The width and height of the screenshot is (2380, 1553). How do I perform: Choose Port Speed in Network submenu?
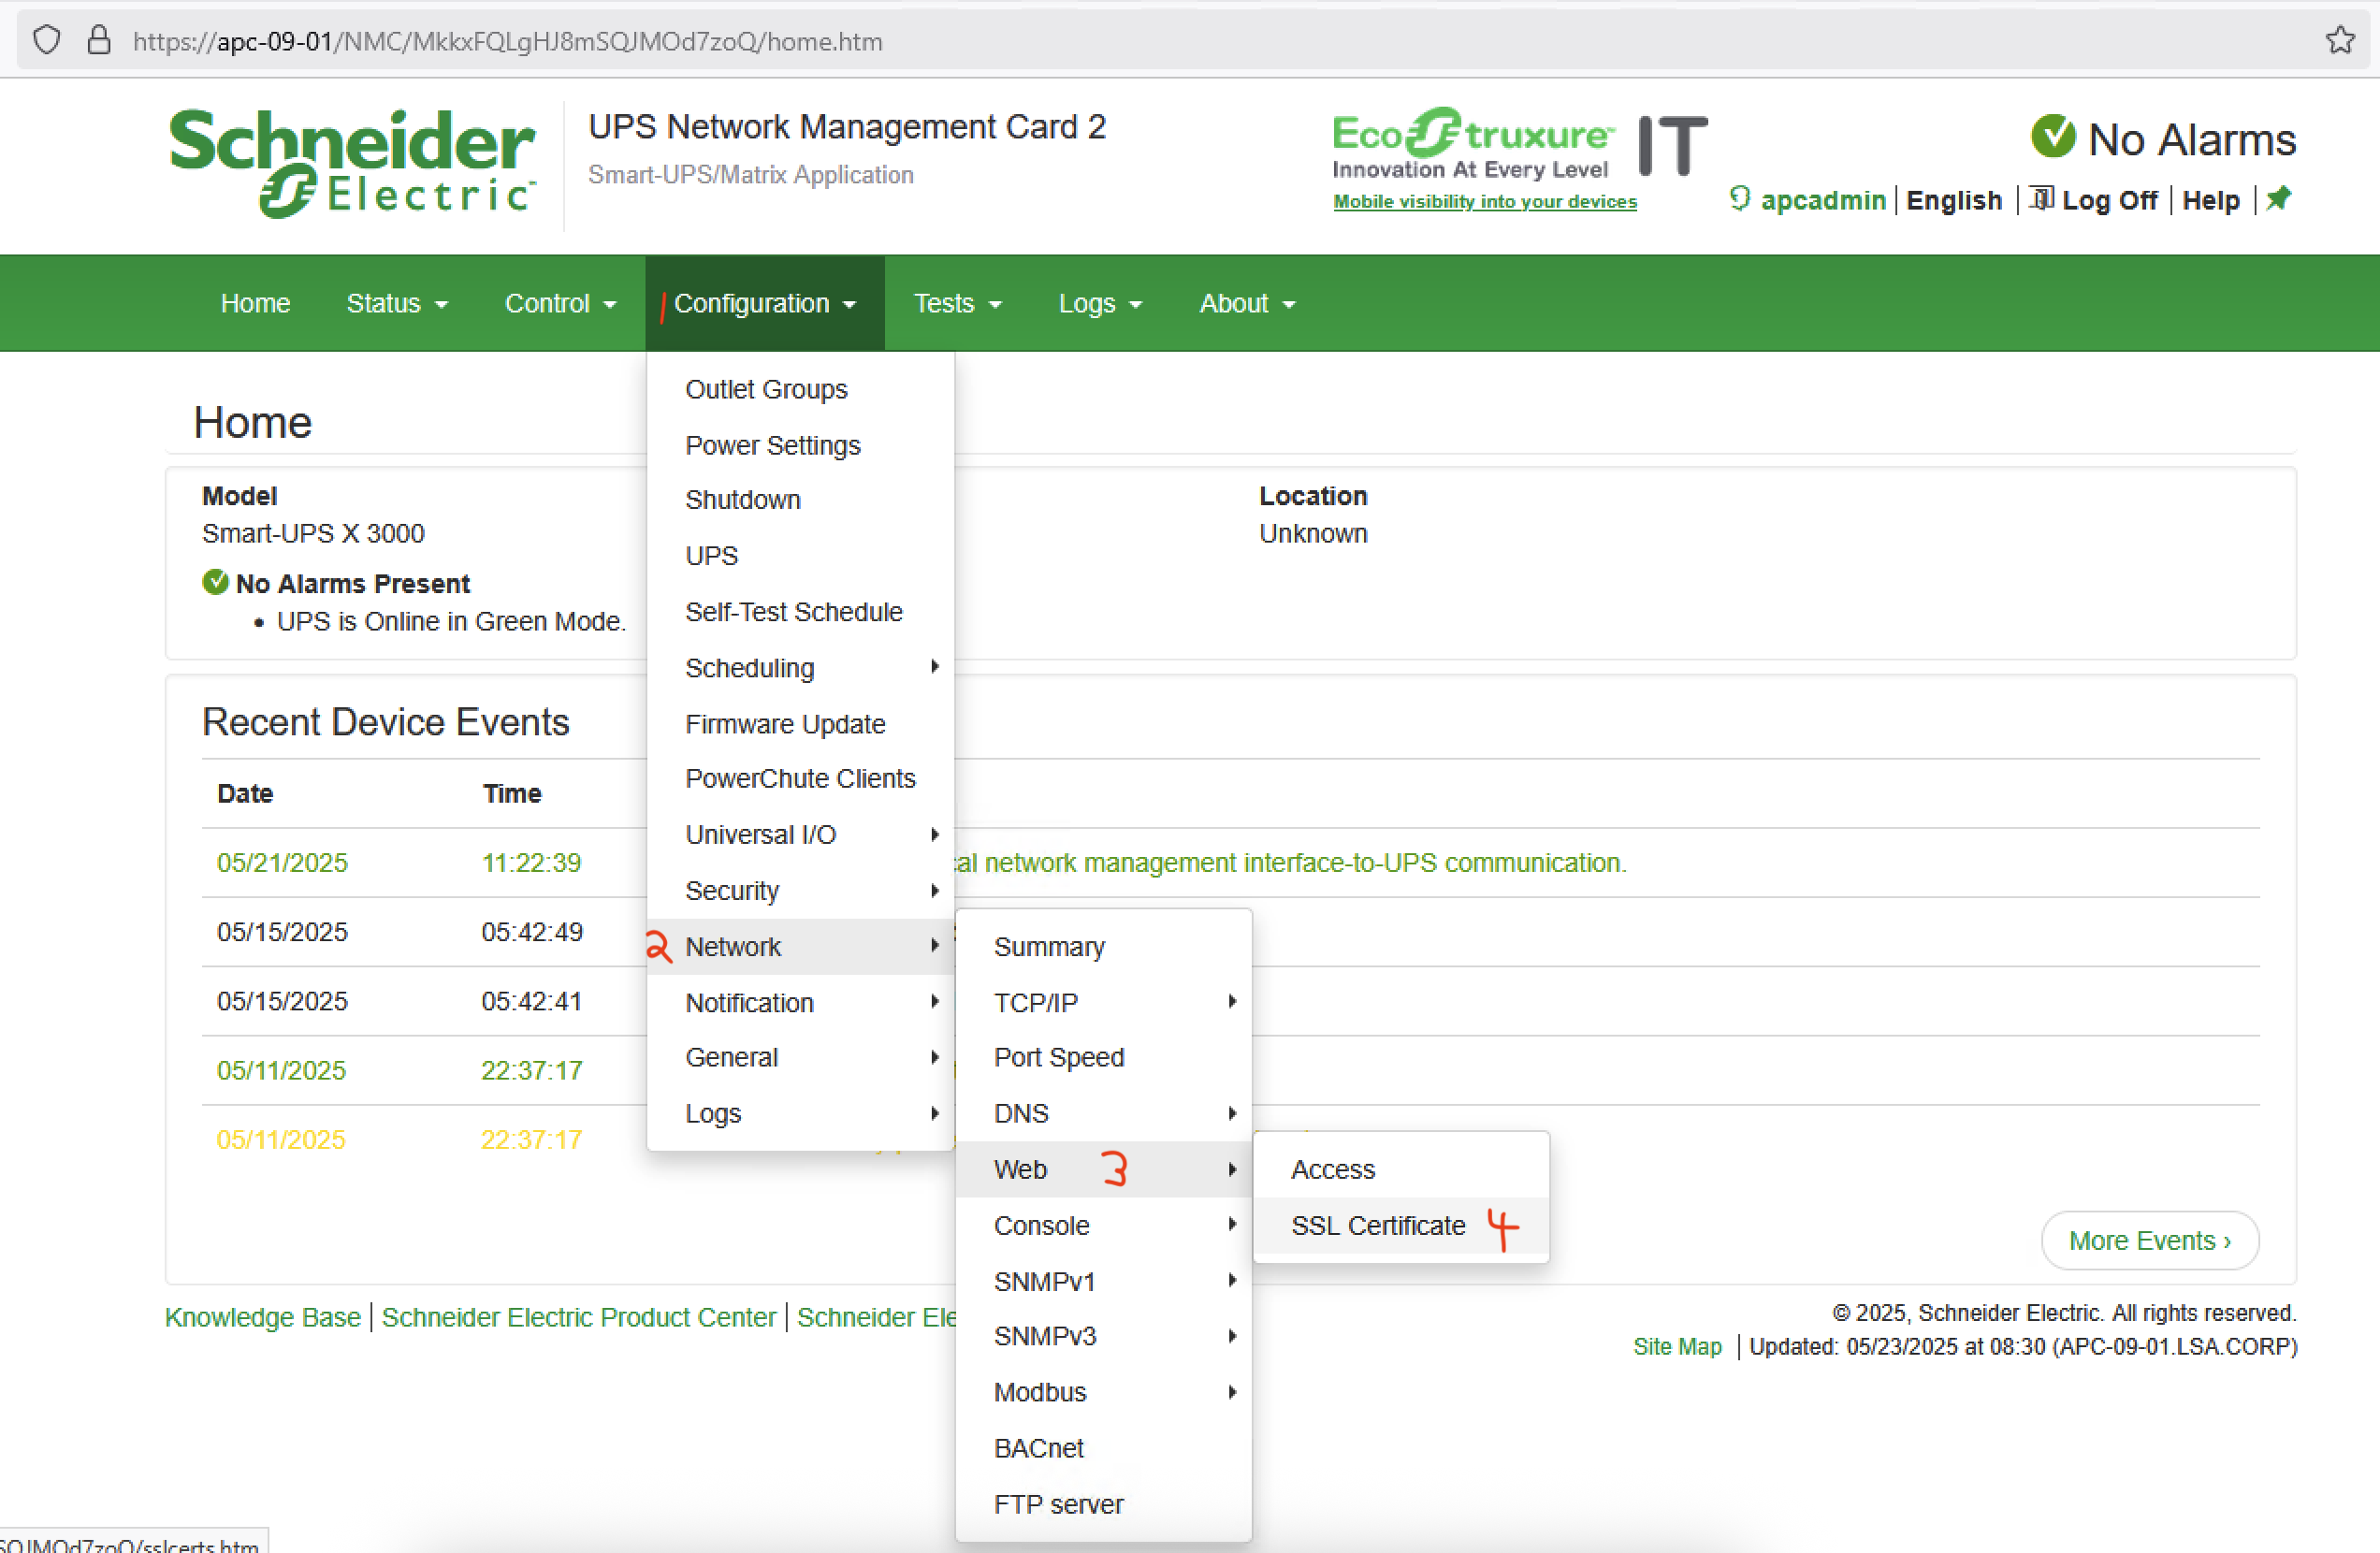pos(1104,1057)
